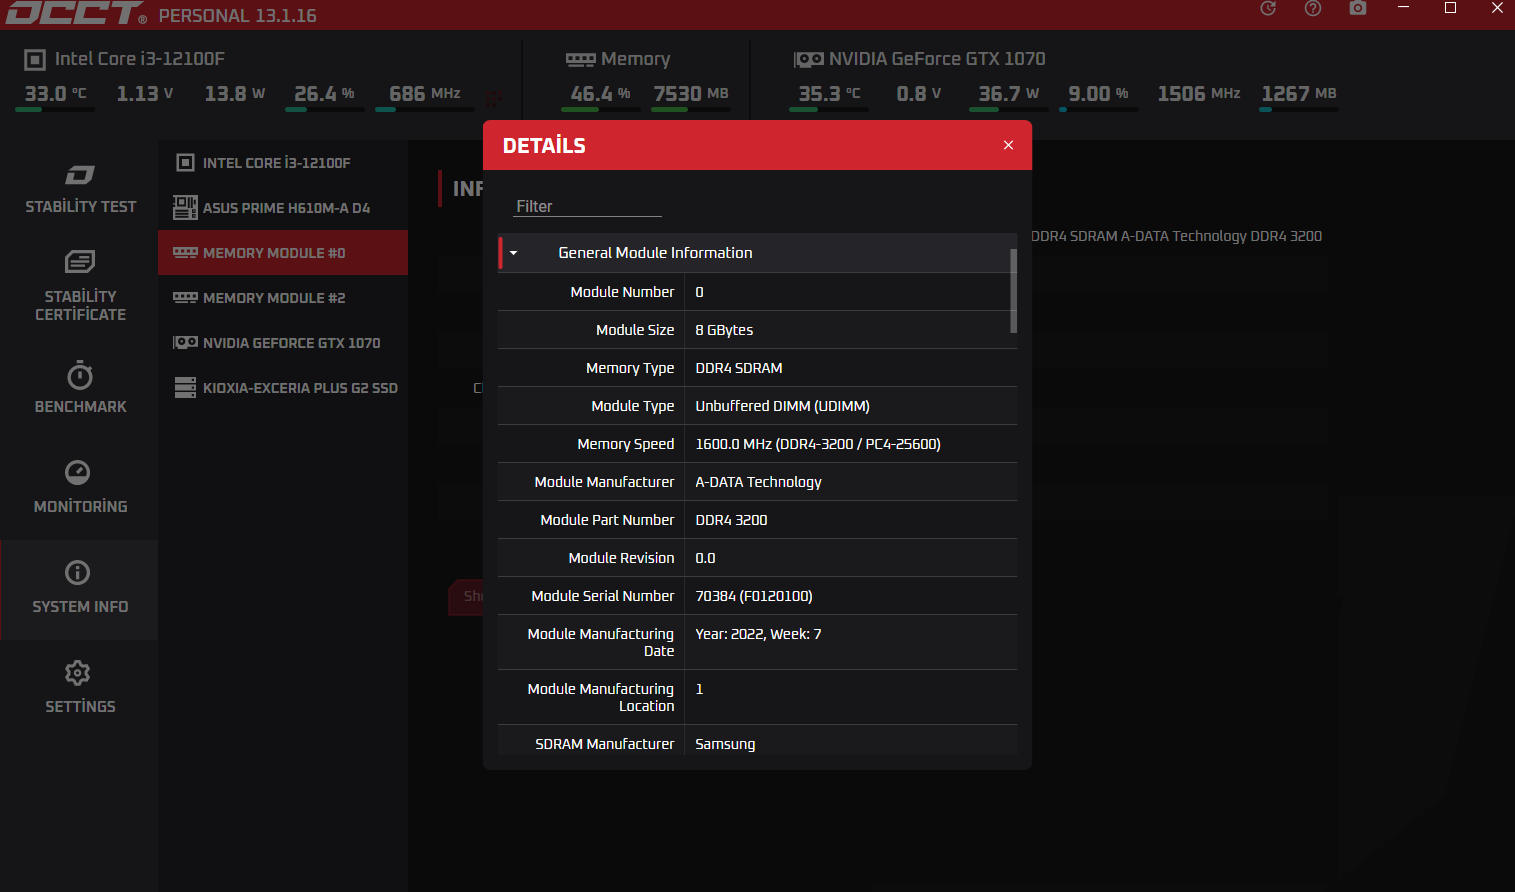
Task: Click the Module Size value 8 GBytes
Action: (724, 330)
